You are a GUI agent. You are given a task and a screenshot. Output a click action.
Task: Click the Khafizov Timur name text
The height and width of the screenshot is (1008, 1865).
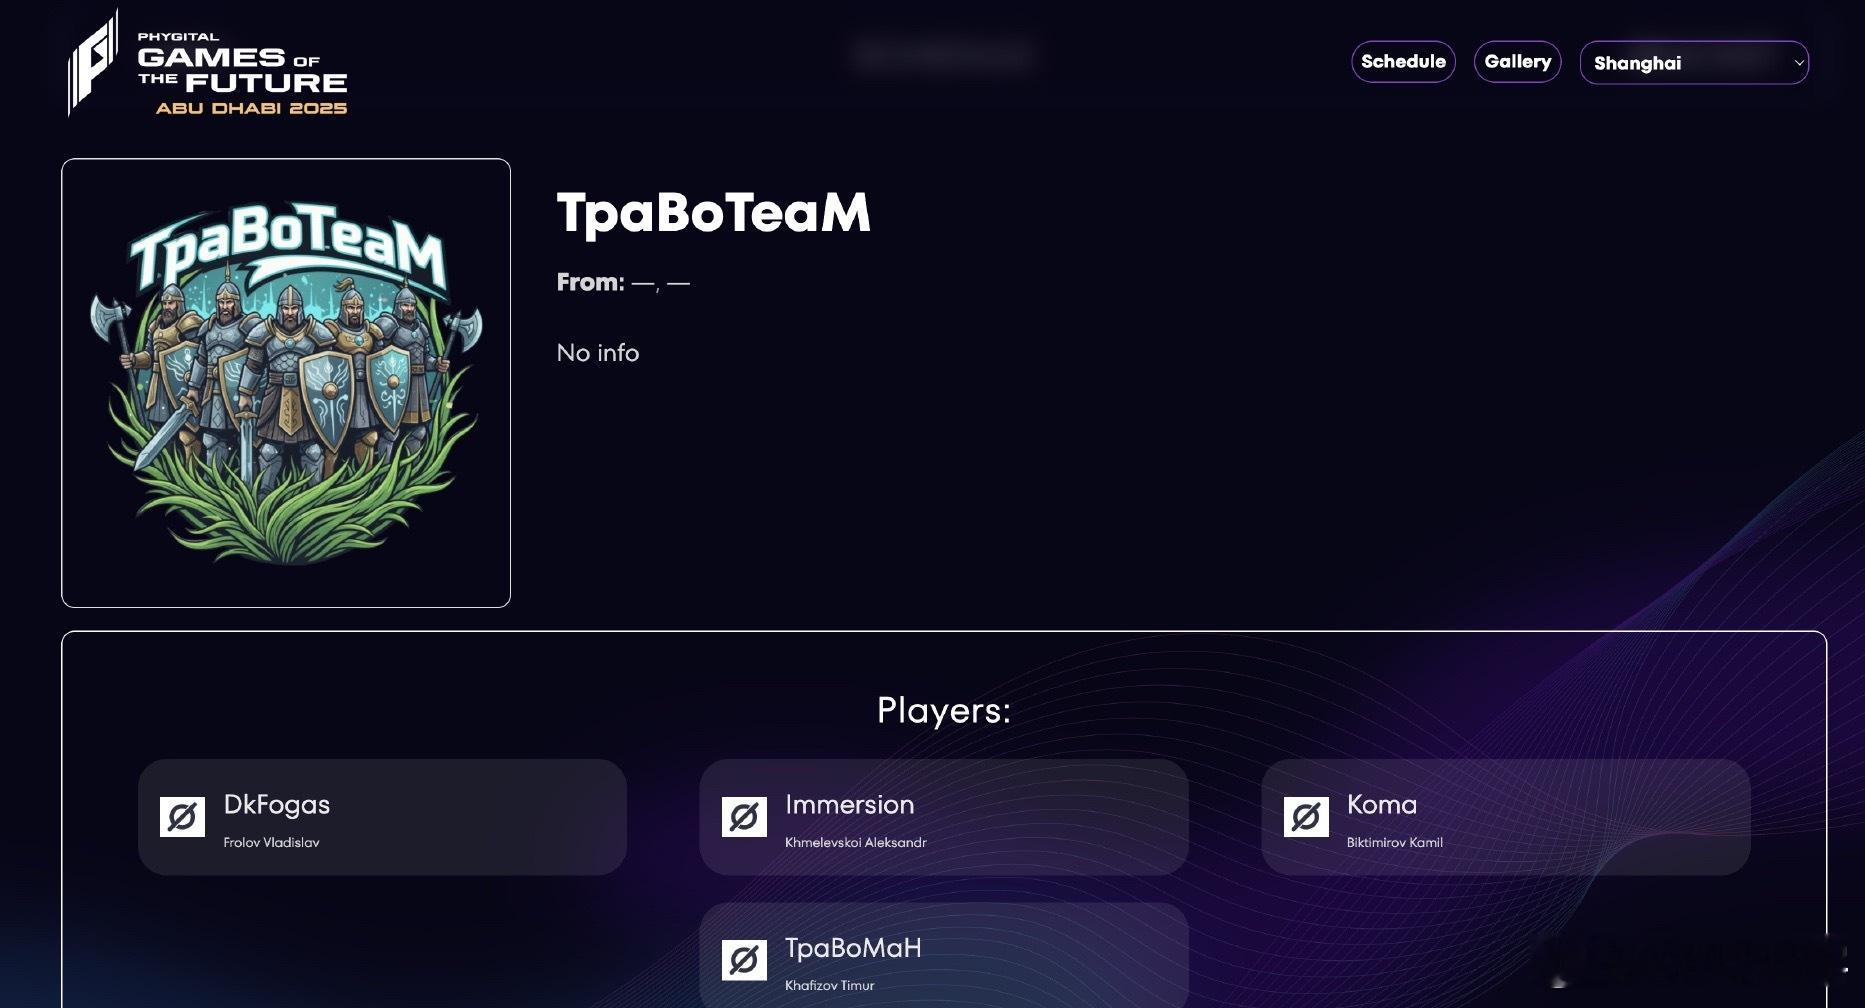click(829, 986)
